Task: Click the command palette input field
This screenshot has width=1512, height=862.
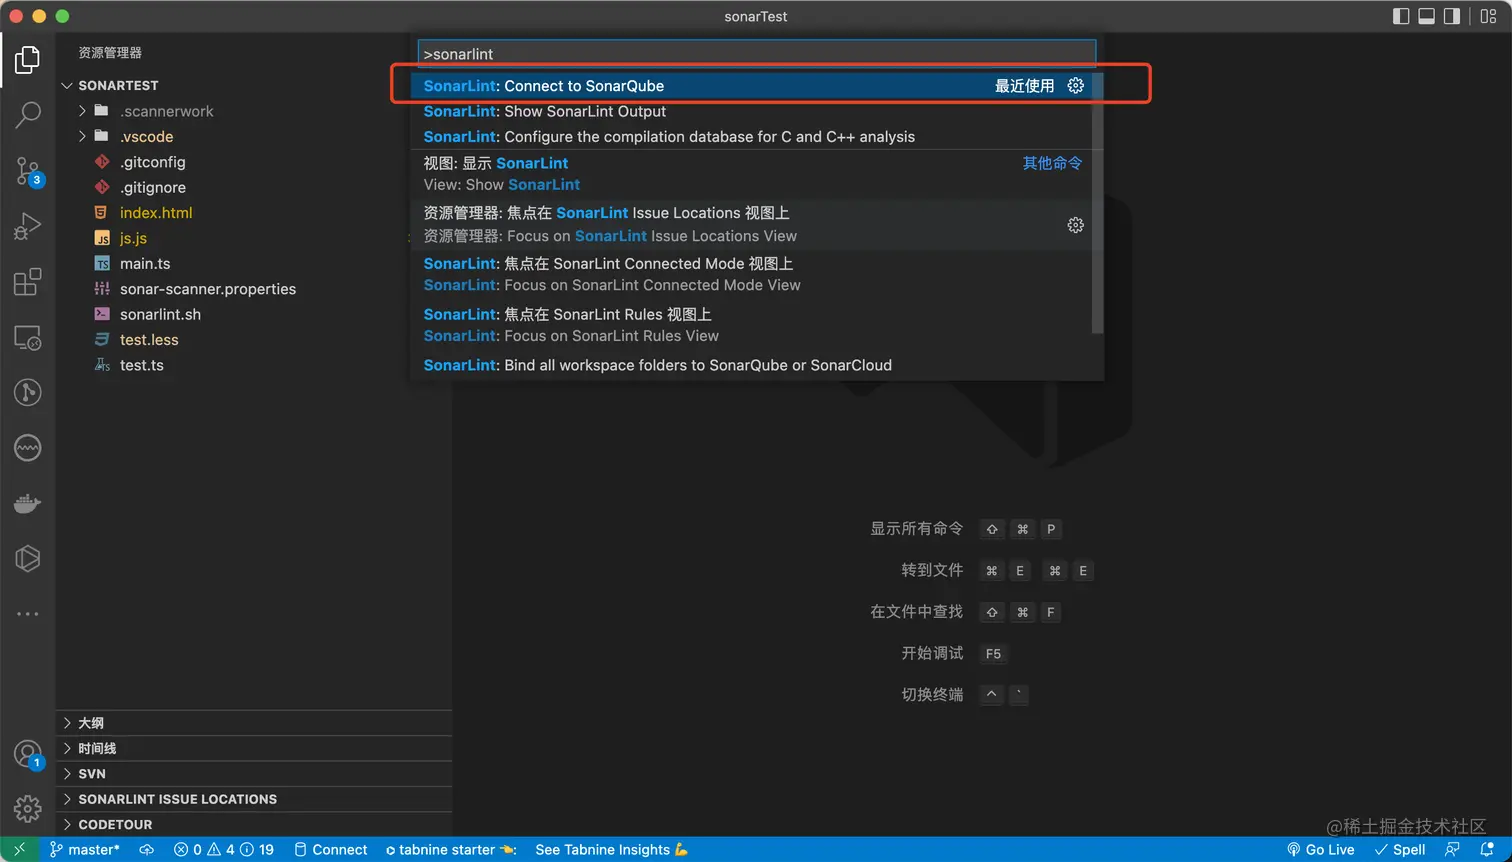Action: coord(756,54)
